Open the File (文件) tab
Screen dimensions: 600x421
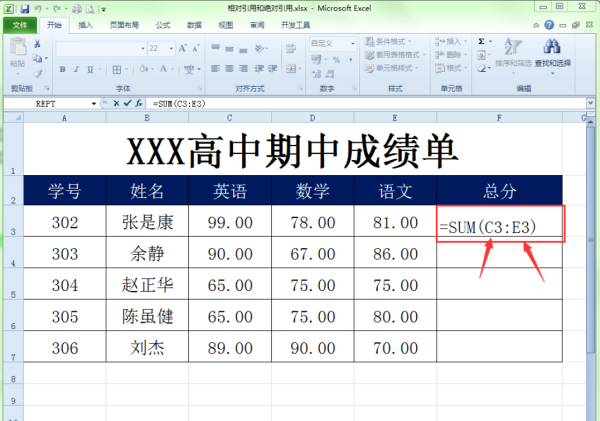[20, 25]
